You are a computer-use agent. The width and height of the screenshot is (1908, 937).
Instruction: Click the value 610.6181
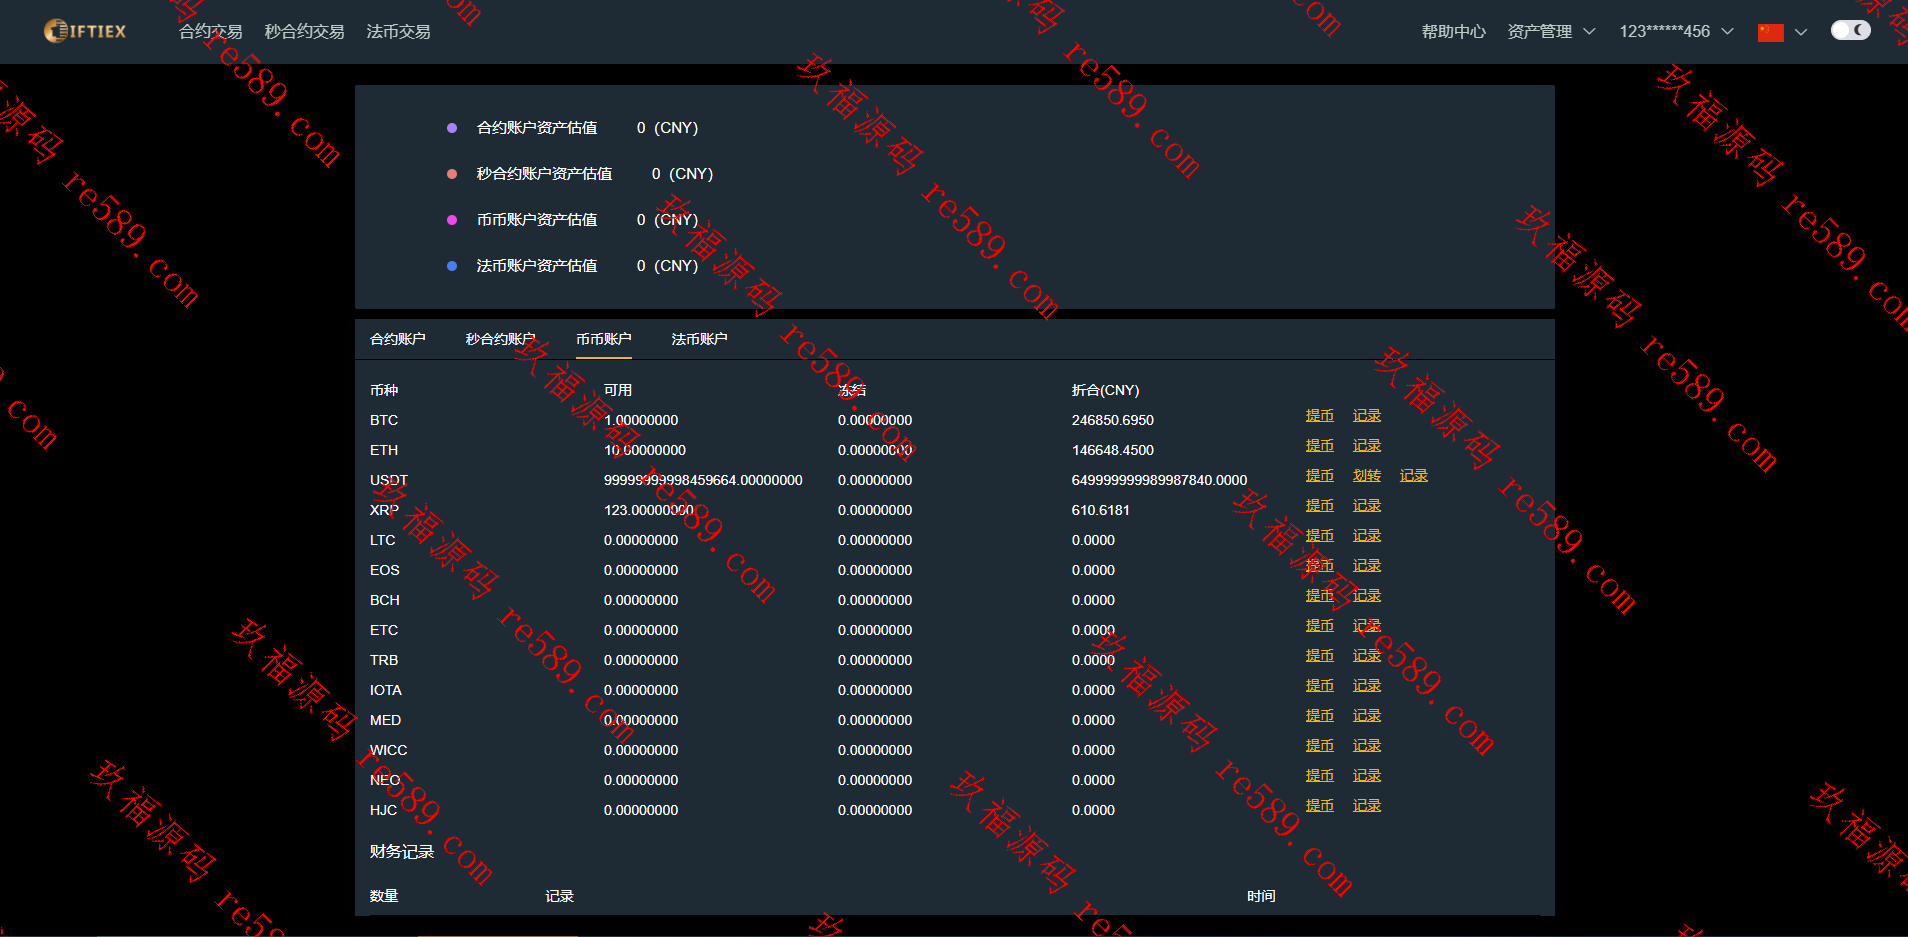click(x=1101, y=510)
